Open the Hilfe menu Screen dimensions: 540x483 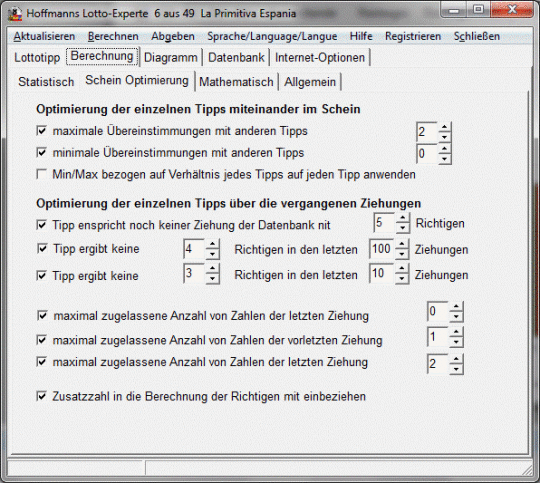361,36
